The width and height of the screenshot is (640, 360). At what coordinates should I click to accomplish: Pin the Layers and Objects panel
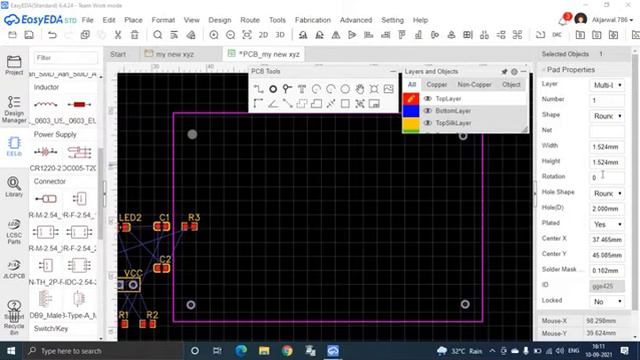(504, 71)
